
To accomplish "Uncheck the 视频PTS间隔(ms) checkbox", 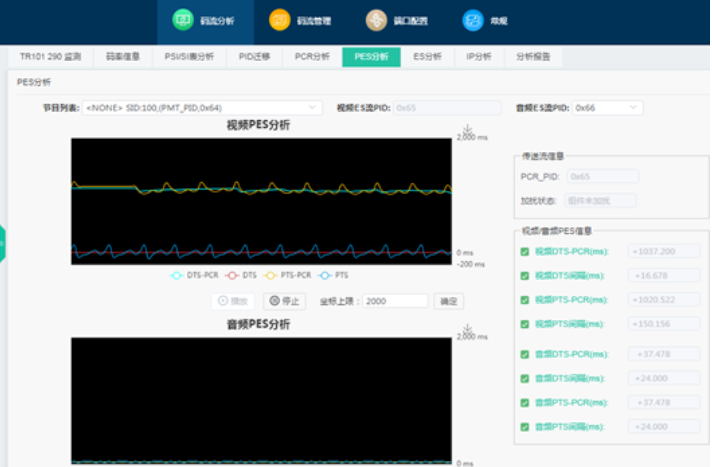I will click(525, 324).
